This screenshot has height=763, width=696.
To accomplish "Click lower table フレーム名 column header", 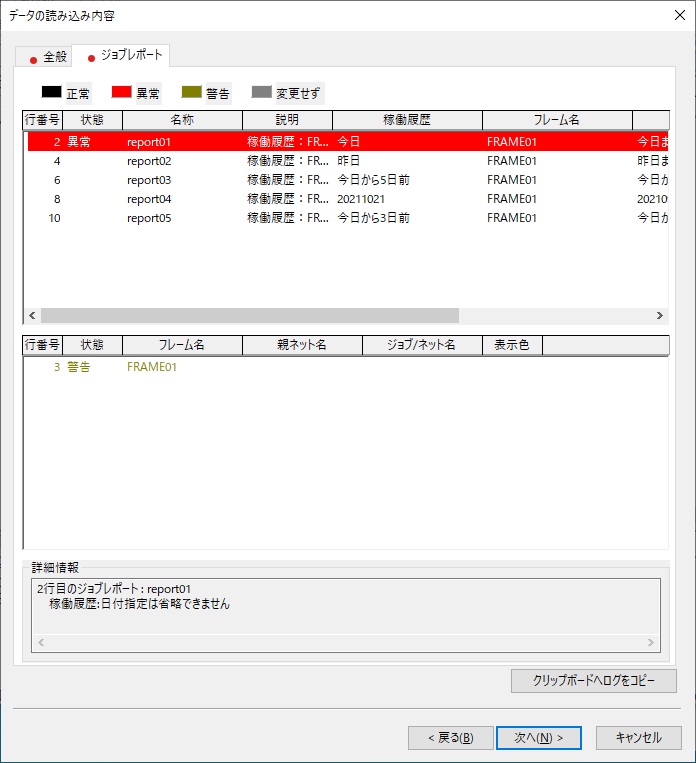I will [183, 345].
